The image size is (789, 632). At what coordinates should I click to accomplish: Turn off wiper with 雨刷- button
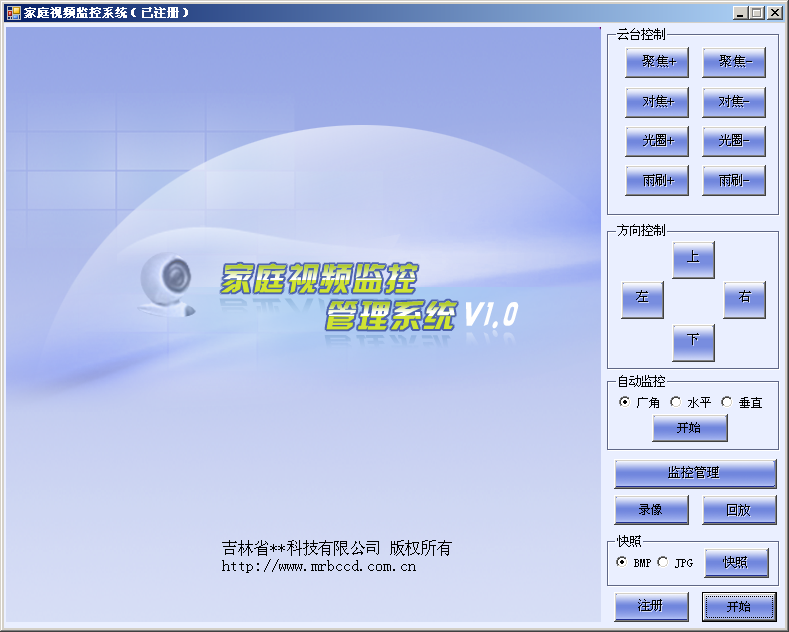coord(734,181)
